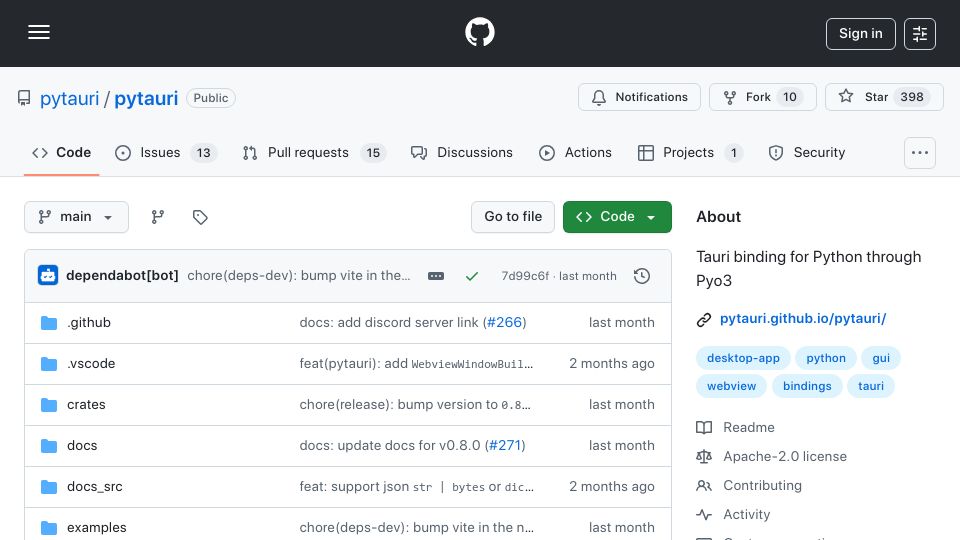Click the star count 398
The image size is (960, 540).
point(912,97)
